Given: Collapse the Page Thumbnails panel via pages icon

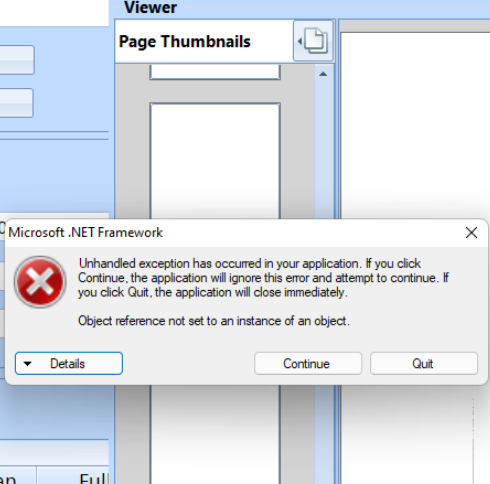Looking at the screenshot, I should 313,41.
